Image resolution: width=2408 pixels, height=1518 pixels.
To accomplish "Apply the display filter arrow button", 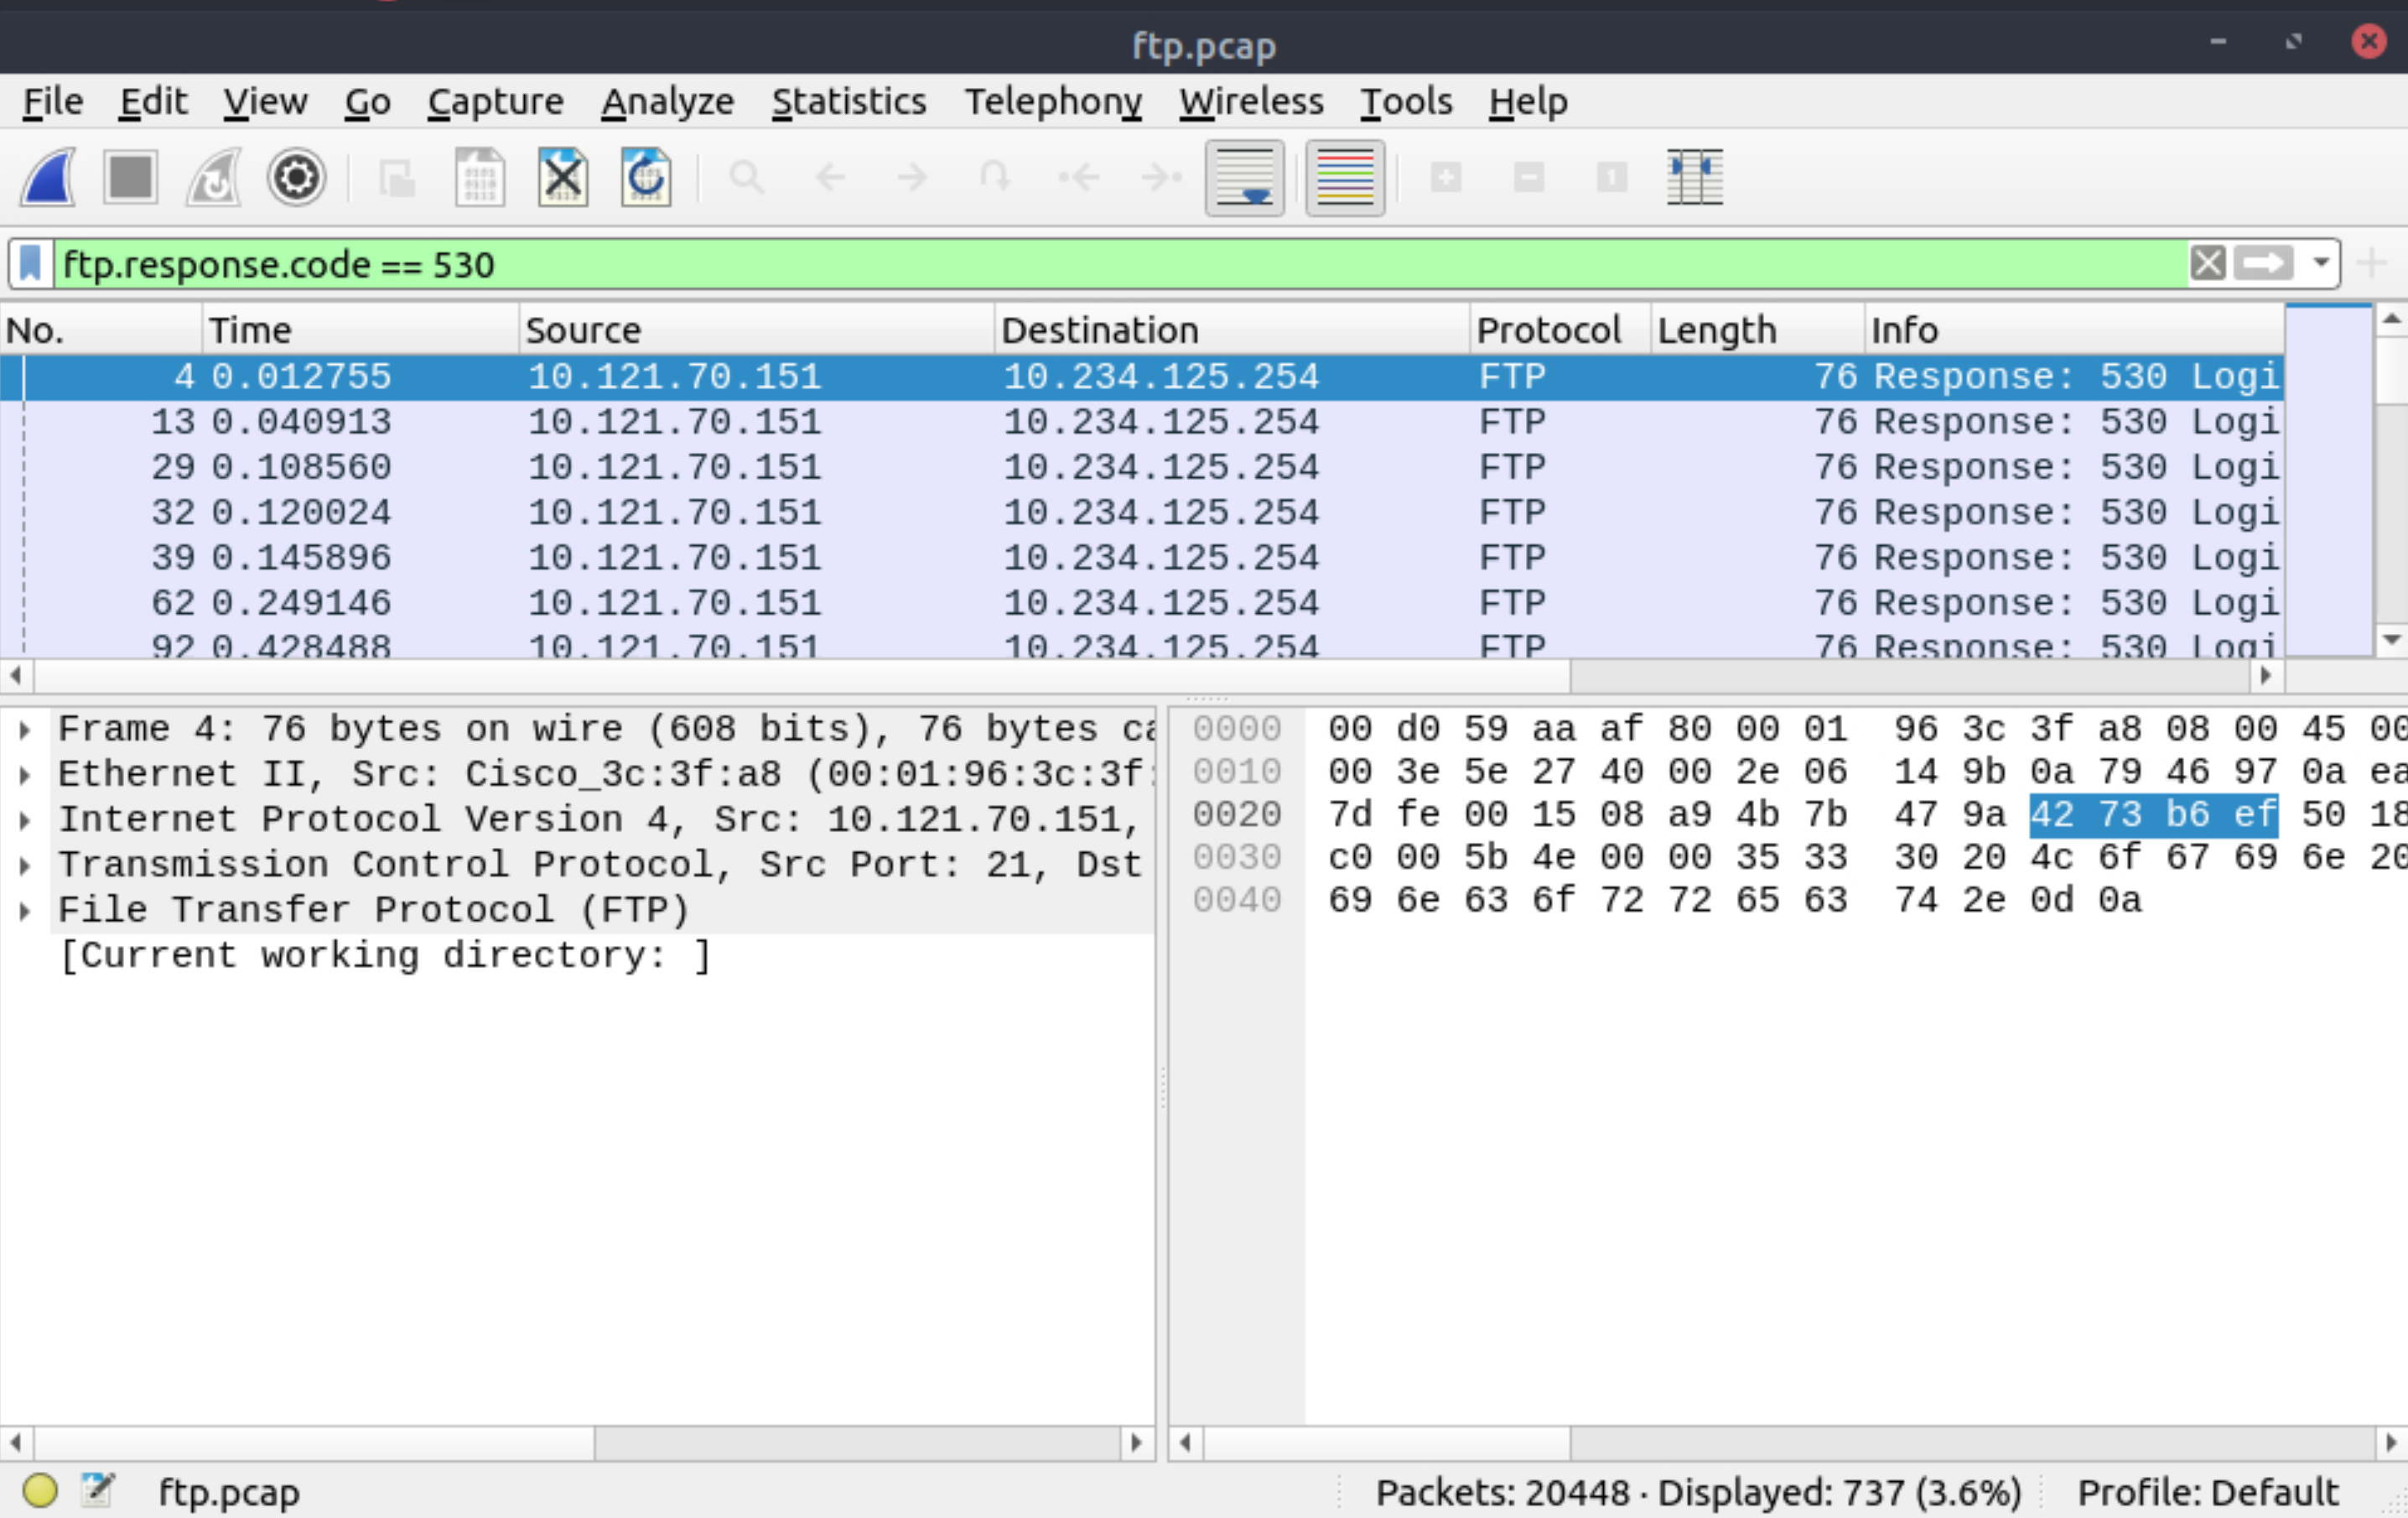I will (x=2264, y=264).
